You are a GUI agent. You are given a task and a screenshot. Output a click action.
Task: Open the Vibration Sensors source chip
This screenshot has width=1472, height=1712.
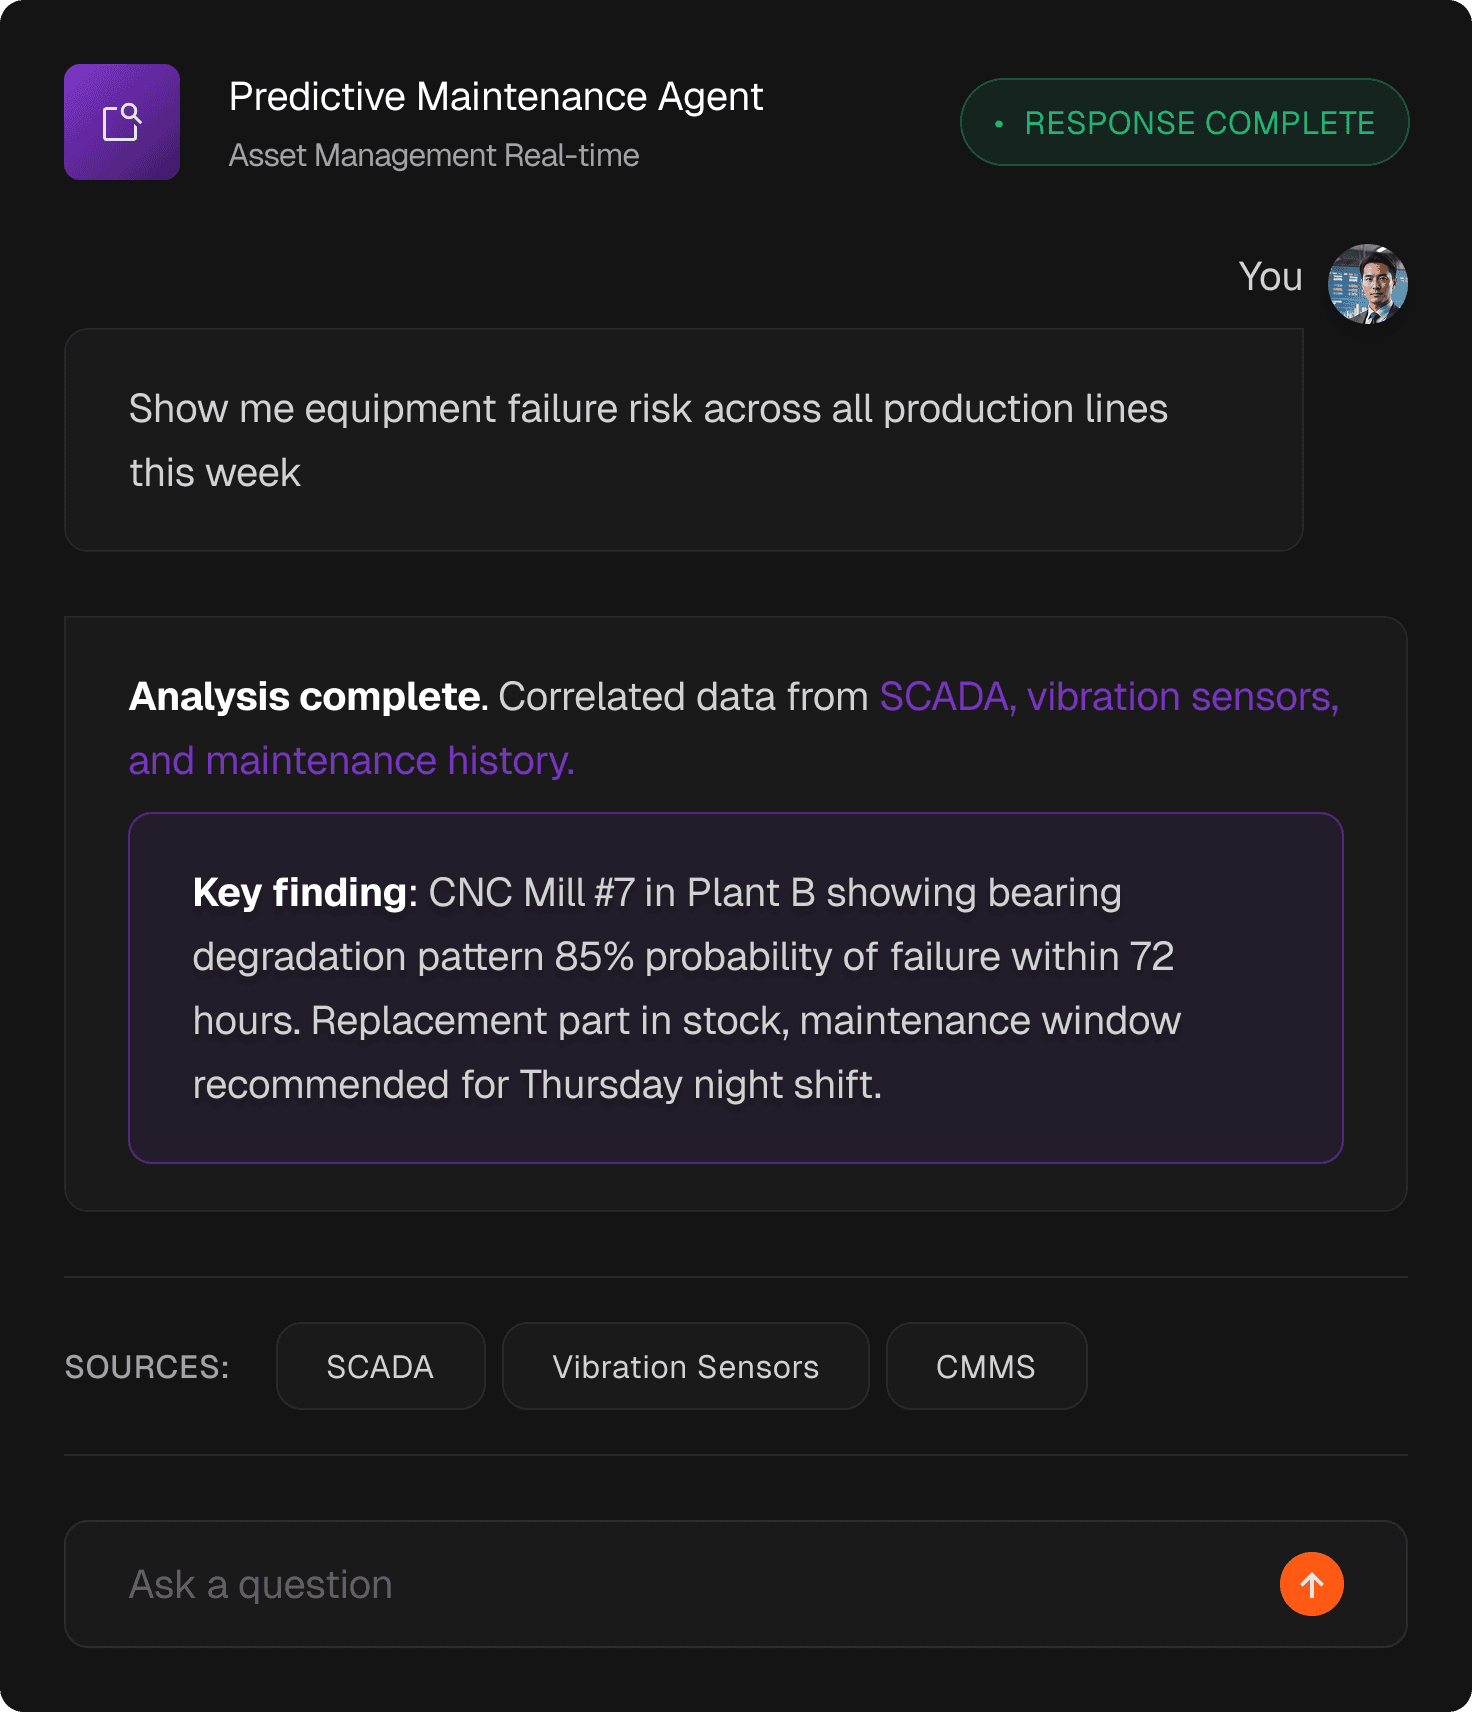click(685, 1366)
